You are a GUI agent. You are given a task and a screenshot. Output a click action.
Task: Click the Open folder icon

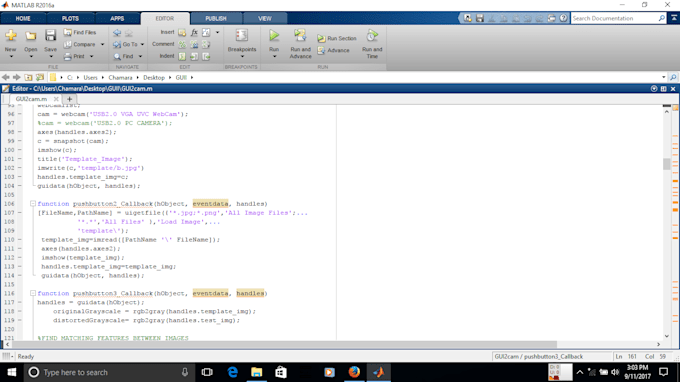30,36
